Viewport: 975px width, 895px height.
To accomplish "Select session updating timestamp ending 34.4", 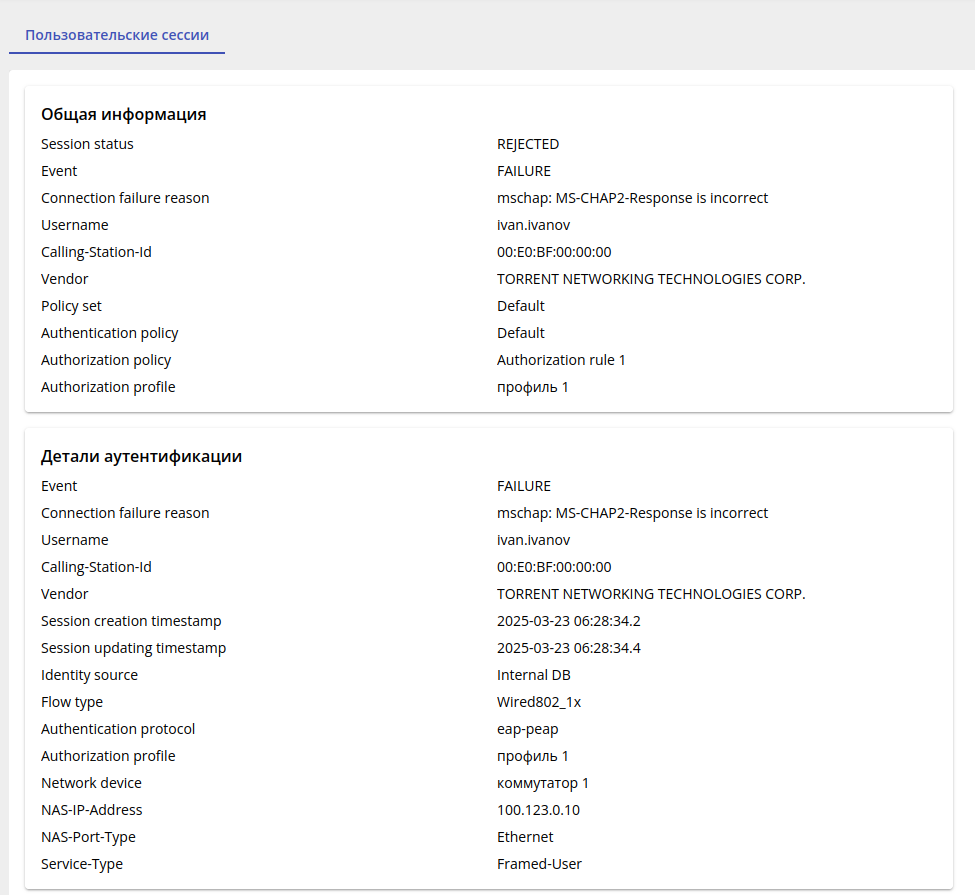I will (568, 648).
